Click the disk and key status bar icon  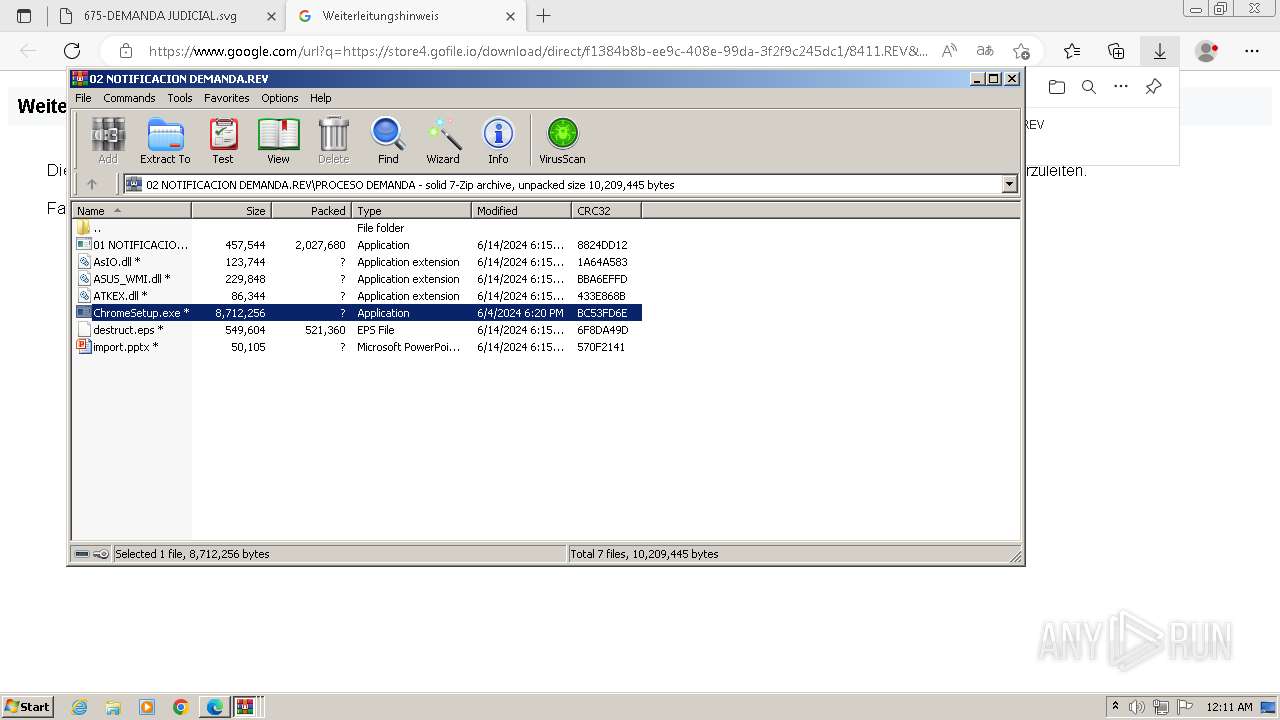coord(92,554)
